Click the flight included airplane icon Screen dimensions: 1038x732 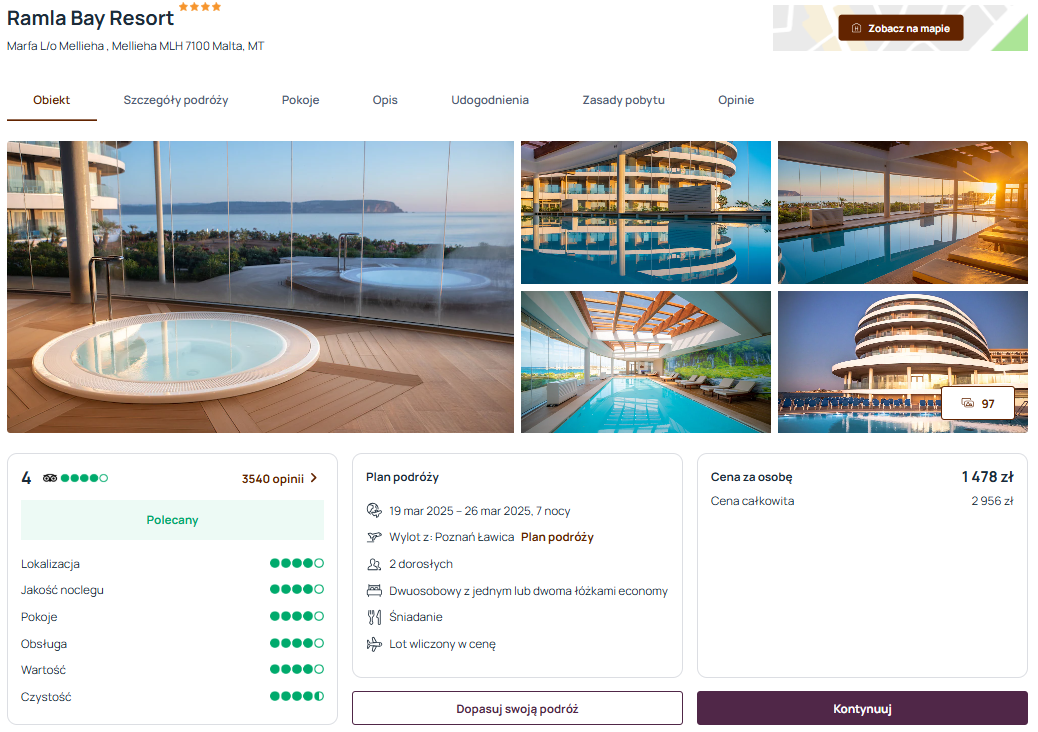click(x=374, y=644)
